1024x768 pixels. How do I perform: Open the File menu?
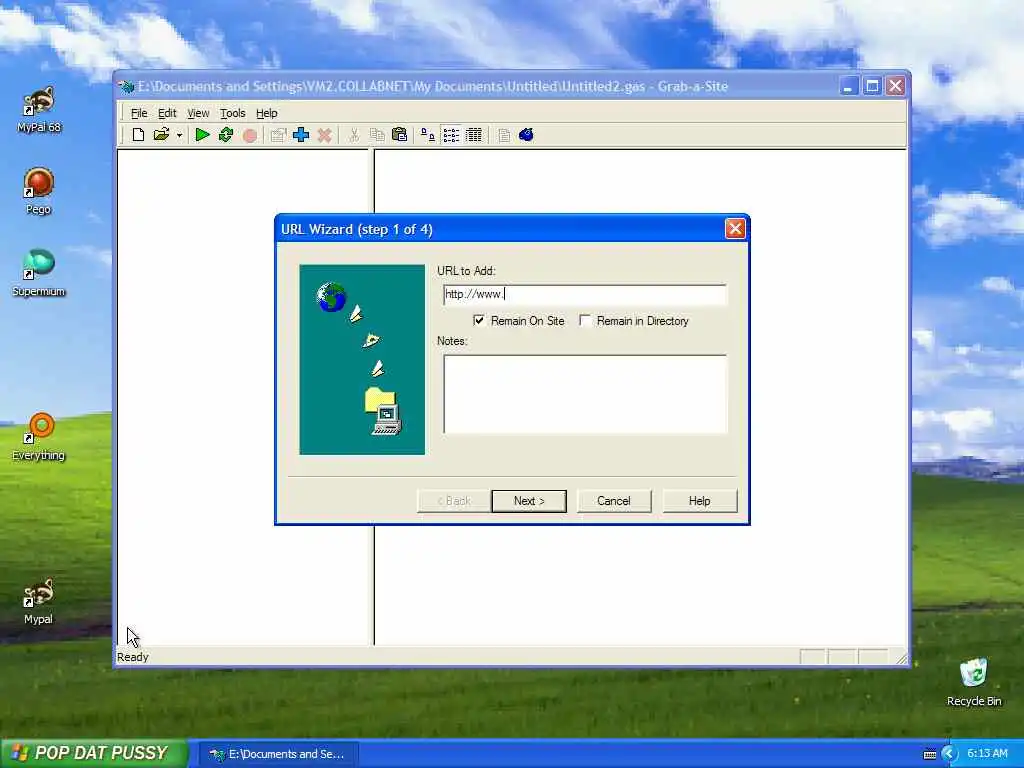[138, 113]
